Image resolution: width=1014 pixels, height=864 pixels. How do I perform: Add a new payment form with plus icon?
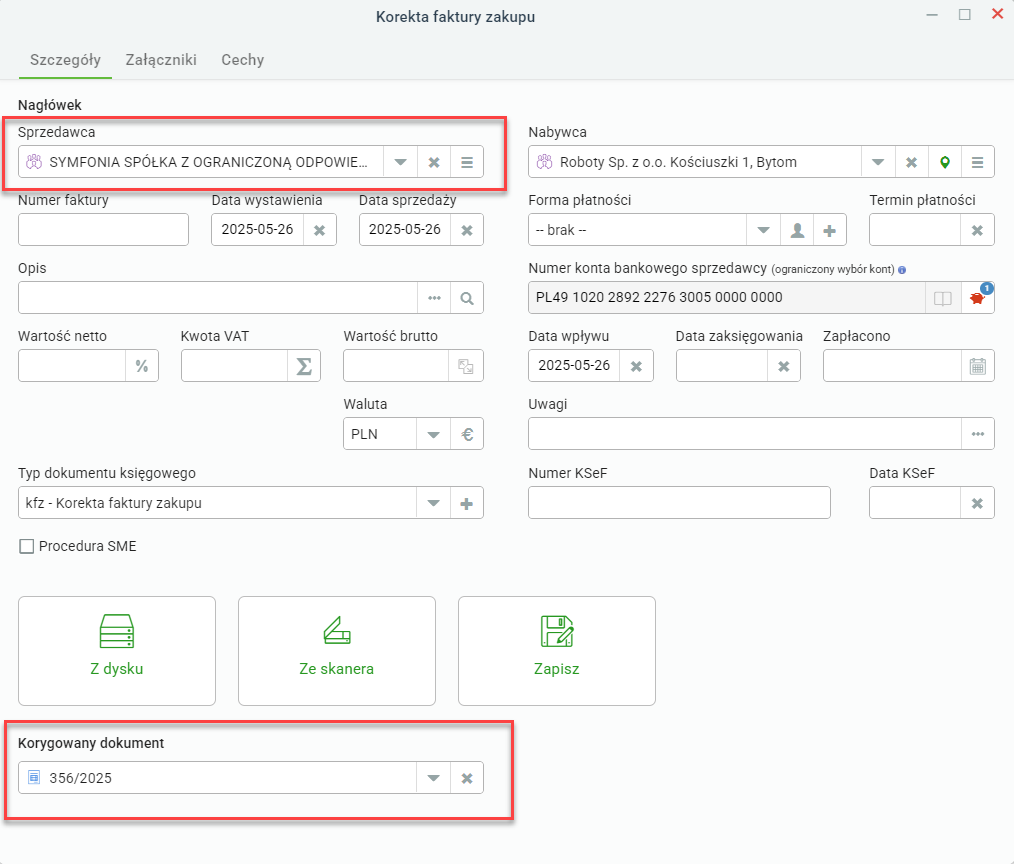[x=830, y=230]
